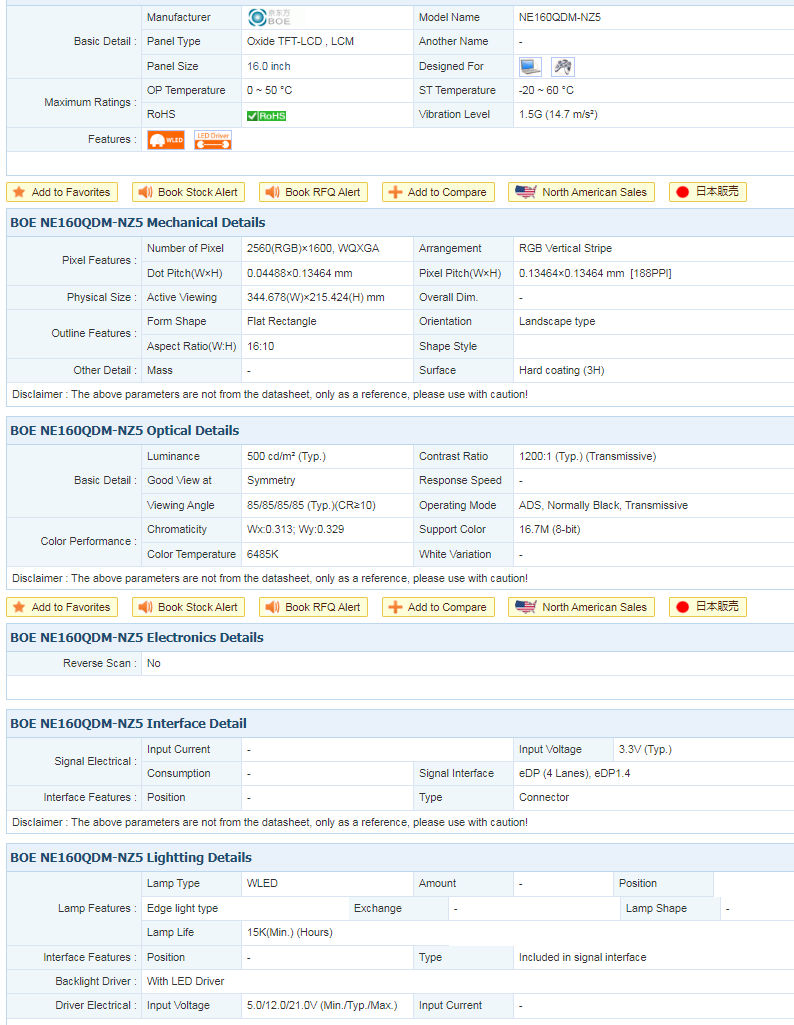Click vibration level 1.5G value
The height and width of the screenshot is (1025, 794).
[x=558, y=114]
